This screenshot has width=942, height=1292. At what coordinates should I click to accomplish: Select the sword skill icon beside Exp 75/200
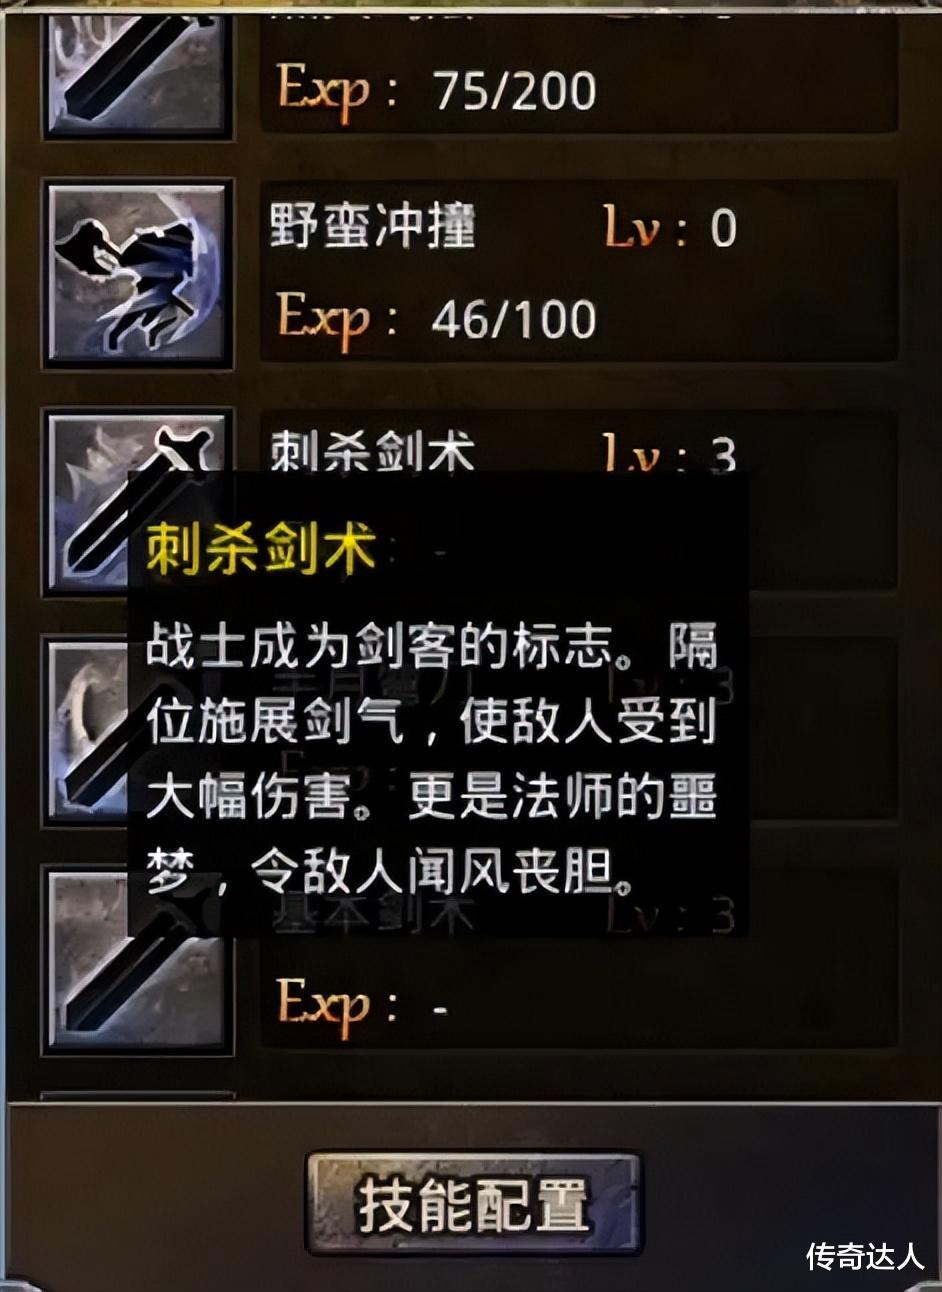click(x=138, y=67)
